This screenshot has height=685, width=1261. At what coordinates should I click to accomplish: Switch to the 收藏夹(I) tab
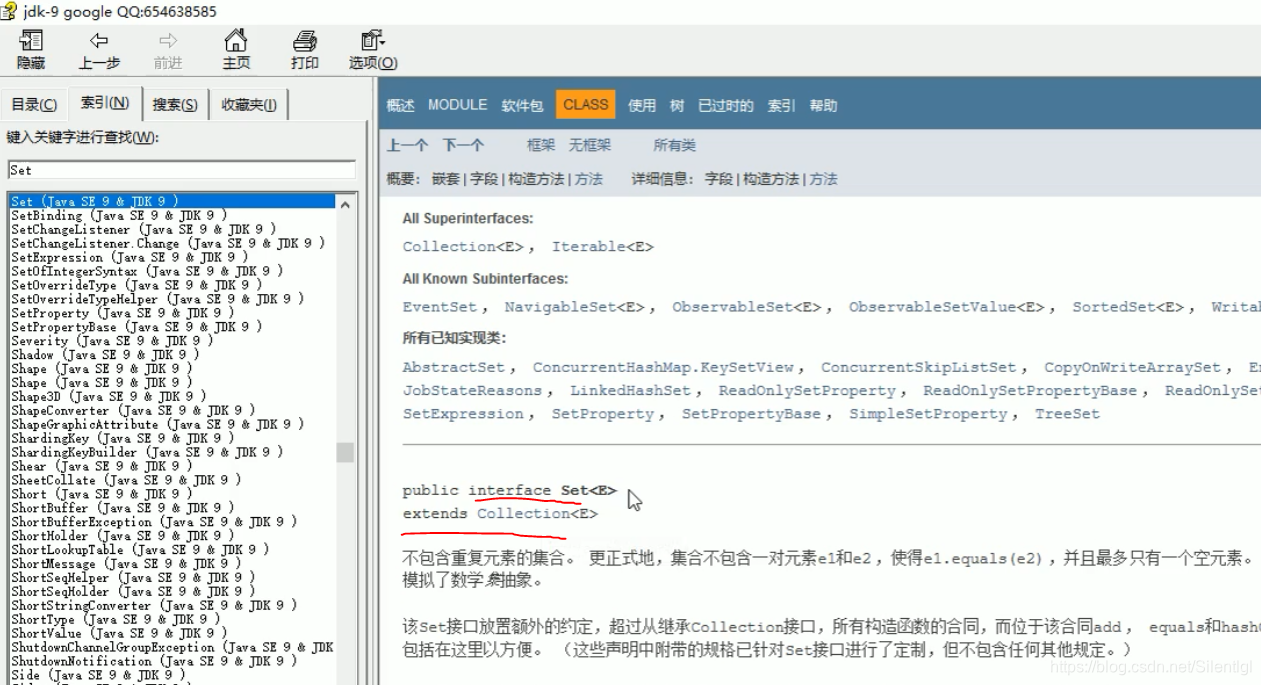[x=249, y=104]
